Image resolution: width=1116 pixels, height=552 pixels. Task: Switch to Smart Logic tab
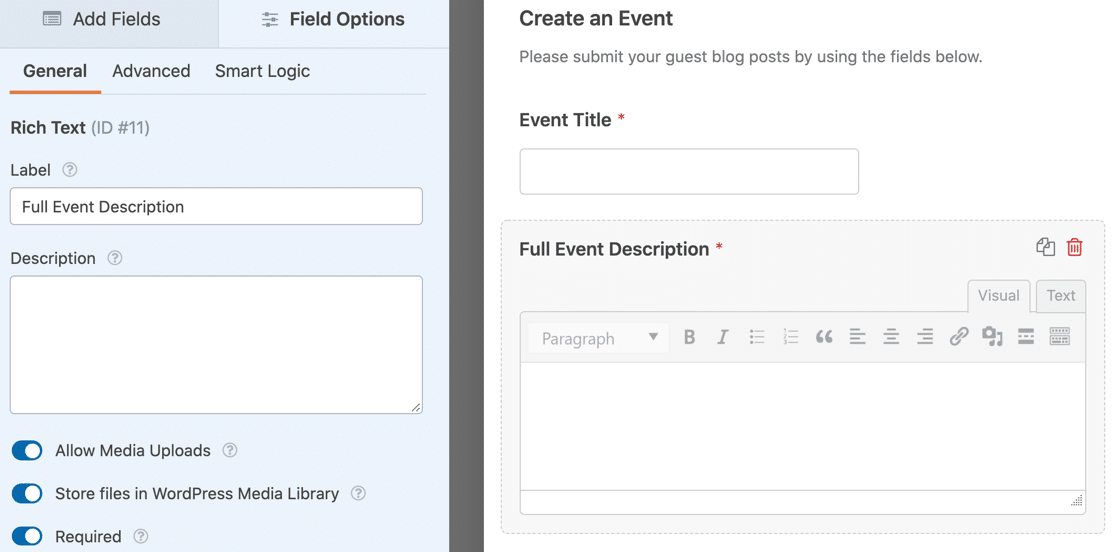click(x=262, y=71)
